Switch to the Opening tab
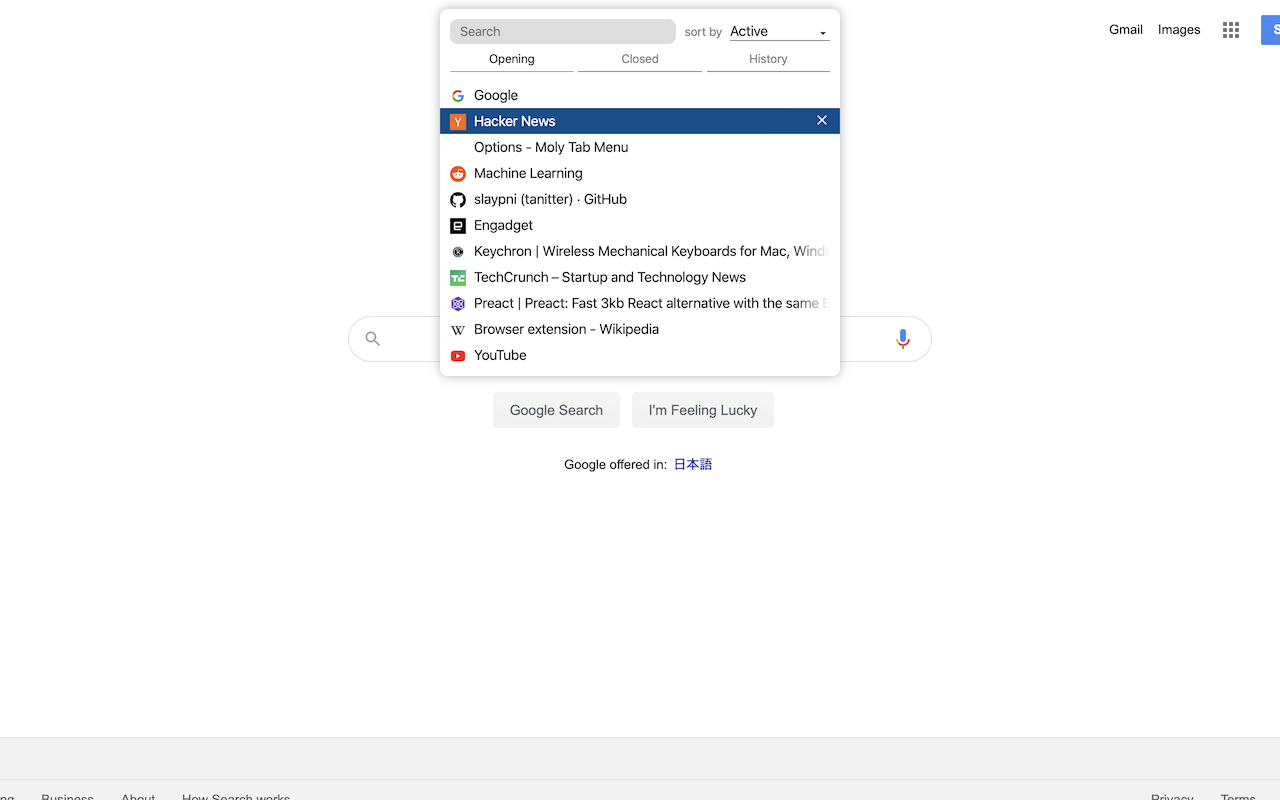The height and width of the screenshot is (800, 1280). coord(512,60)
